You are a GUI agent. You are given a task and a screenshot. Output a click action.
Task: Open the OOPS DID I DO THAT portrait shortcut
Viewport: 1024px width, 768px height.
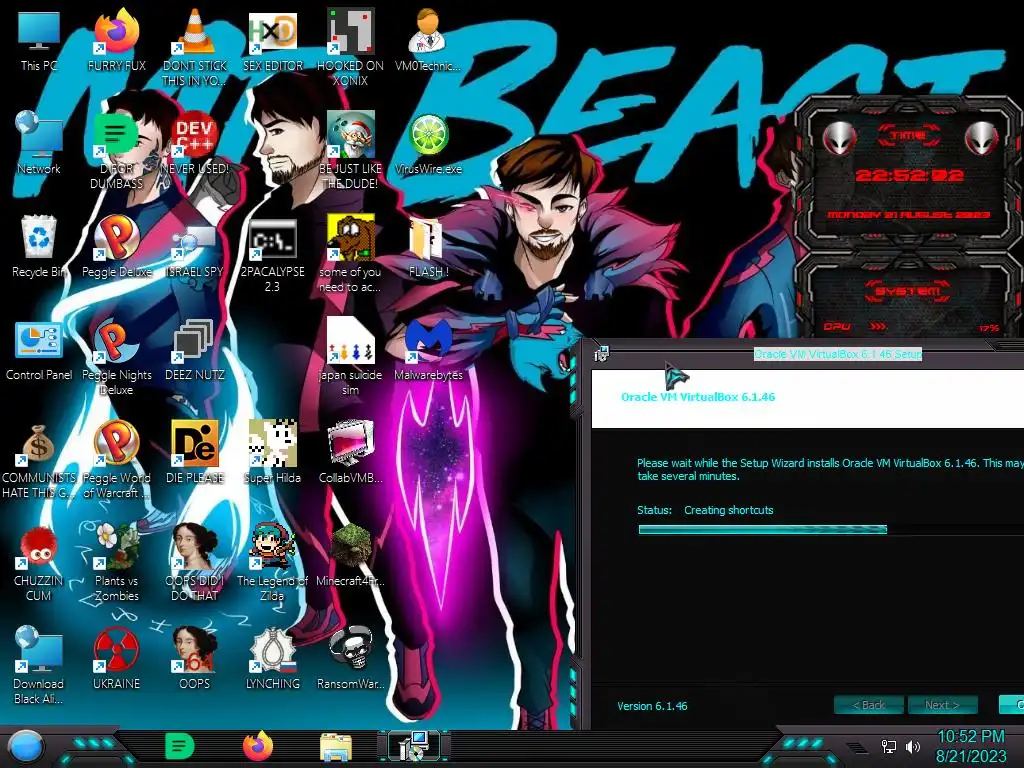tap(194, 562)
